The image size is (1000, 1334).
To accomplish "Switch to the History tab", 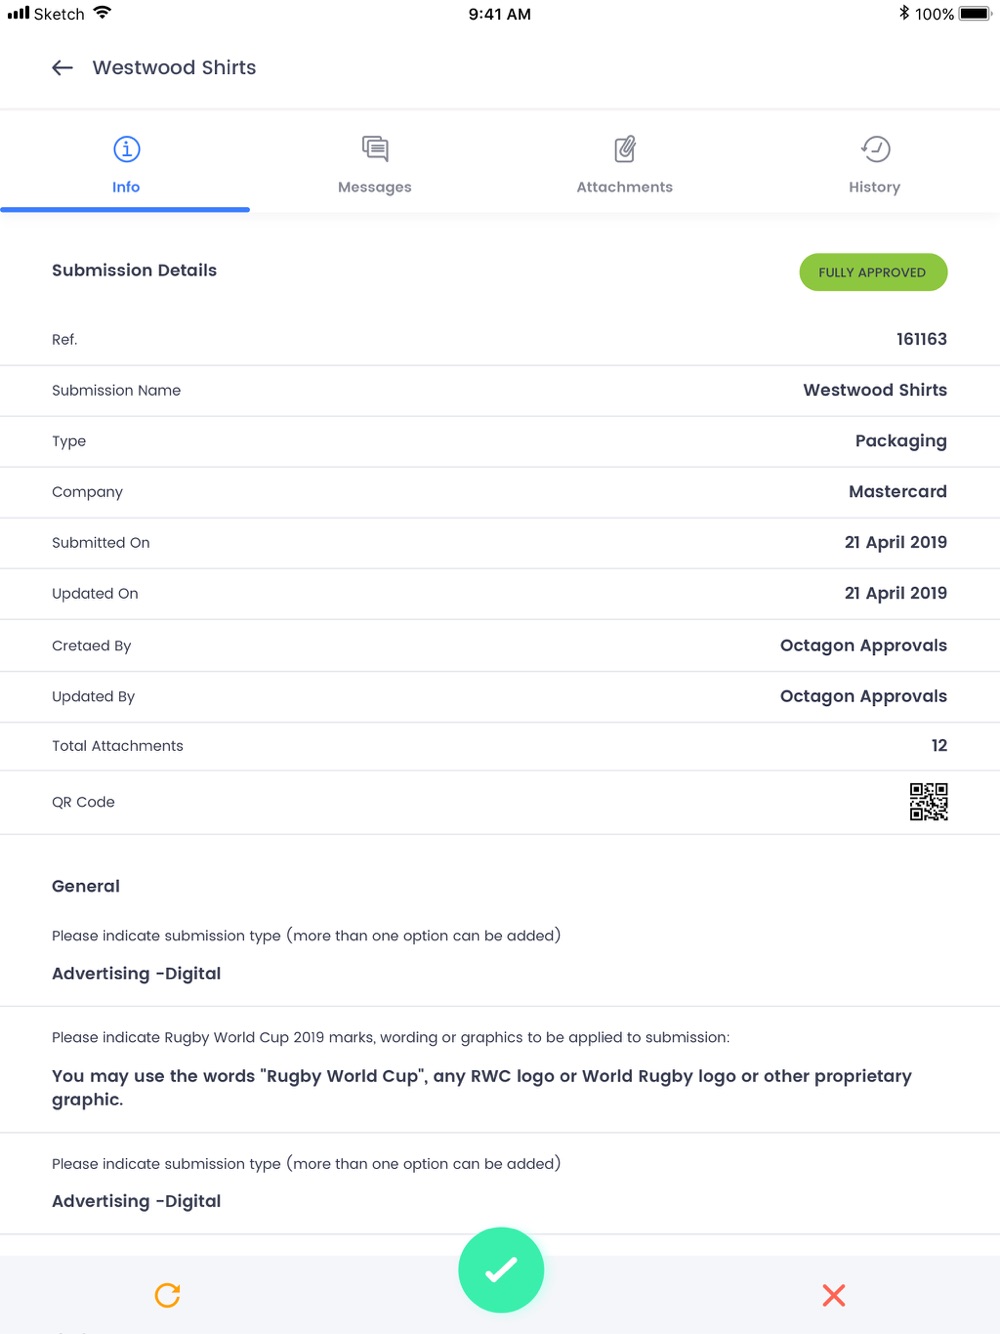I will pos(875,187).
